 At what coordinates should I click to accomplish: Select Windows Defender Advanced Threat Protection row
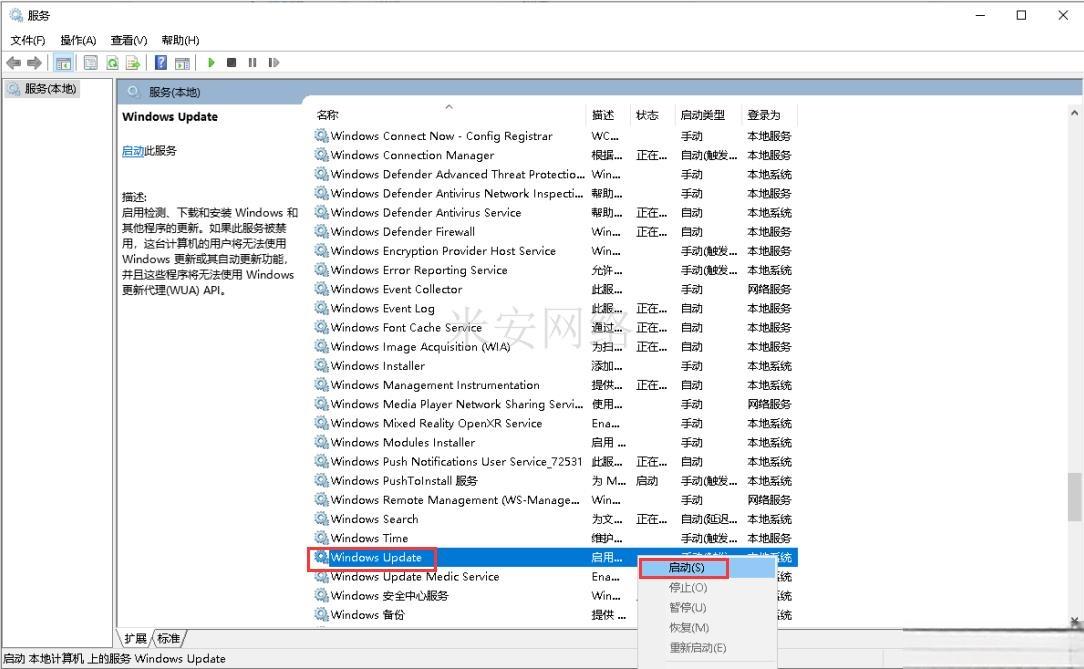coord(554,174)
